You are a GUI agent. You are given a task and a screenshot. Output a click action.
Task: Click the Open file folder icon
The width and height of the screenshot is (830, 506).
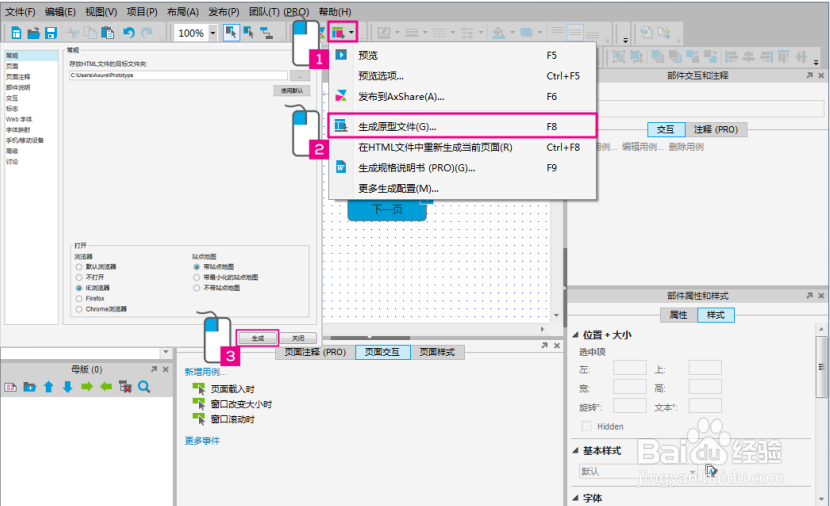pyautogui.click(x=33, y=33)
